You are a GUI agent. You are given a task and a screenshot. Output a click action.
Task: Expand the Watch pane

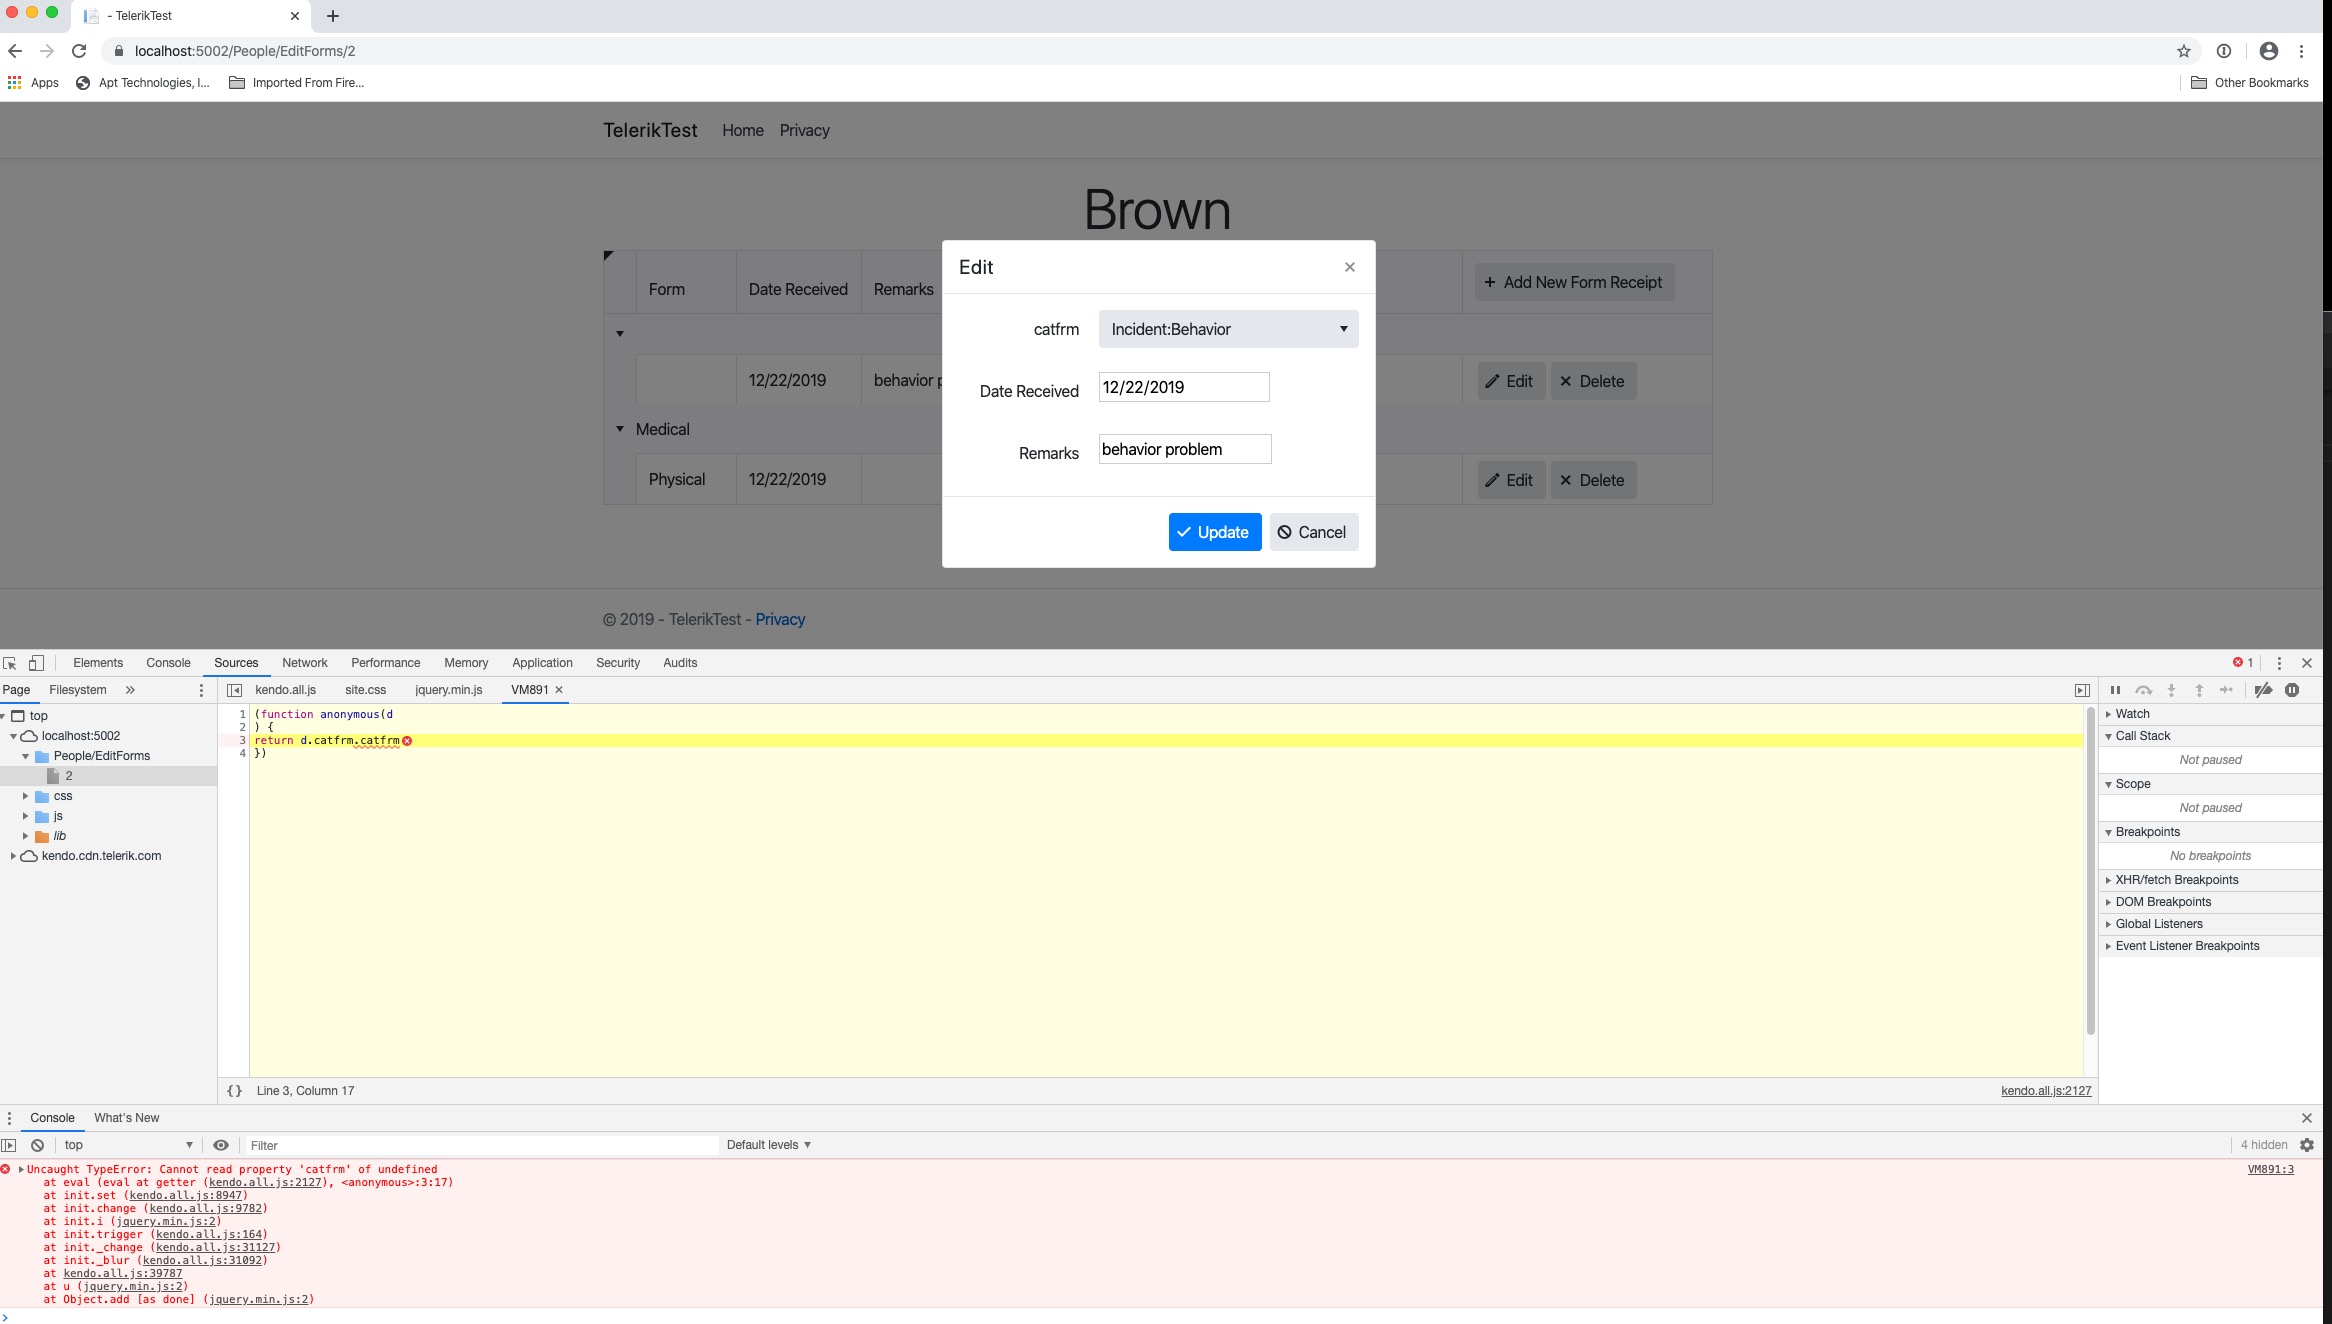2132,714
